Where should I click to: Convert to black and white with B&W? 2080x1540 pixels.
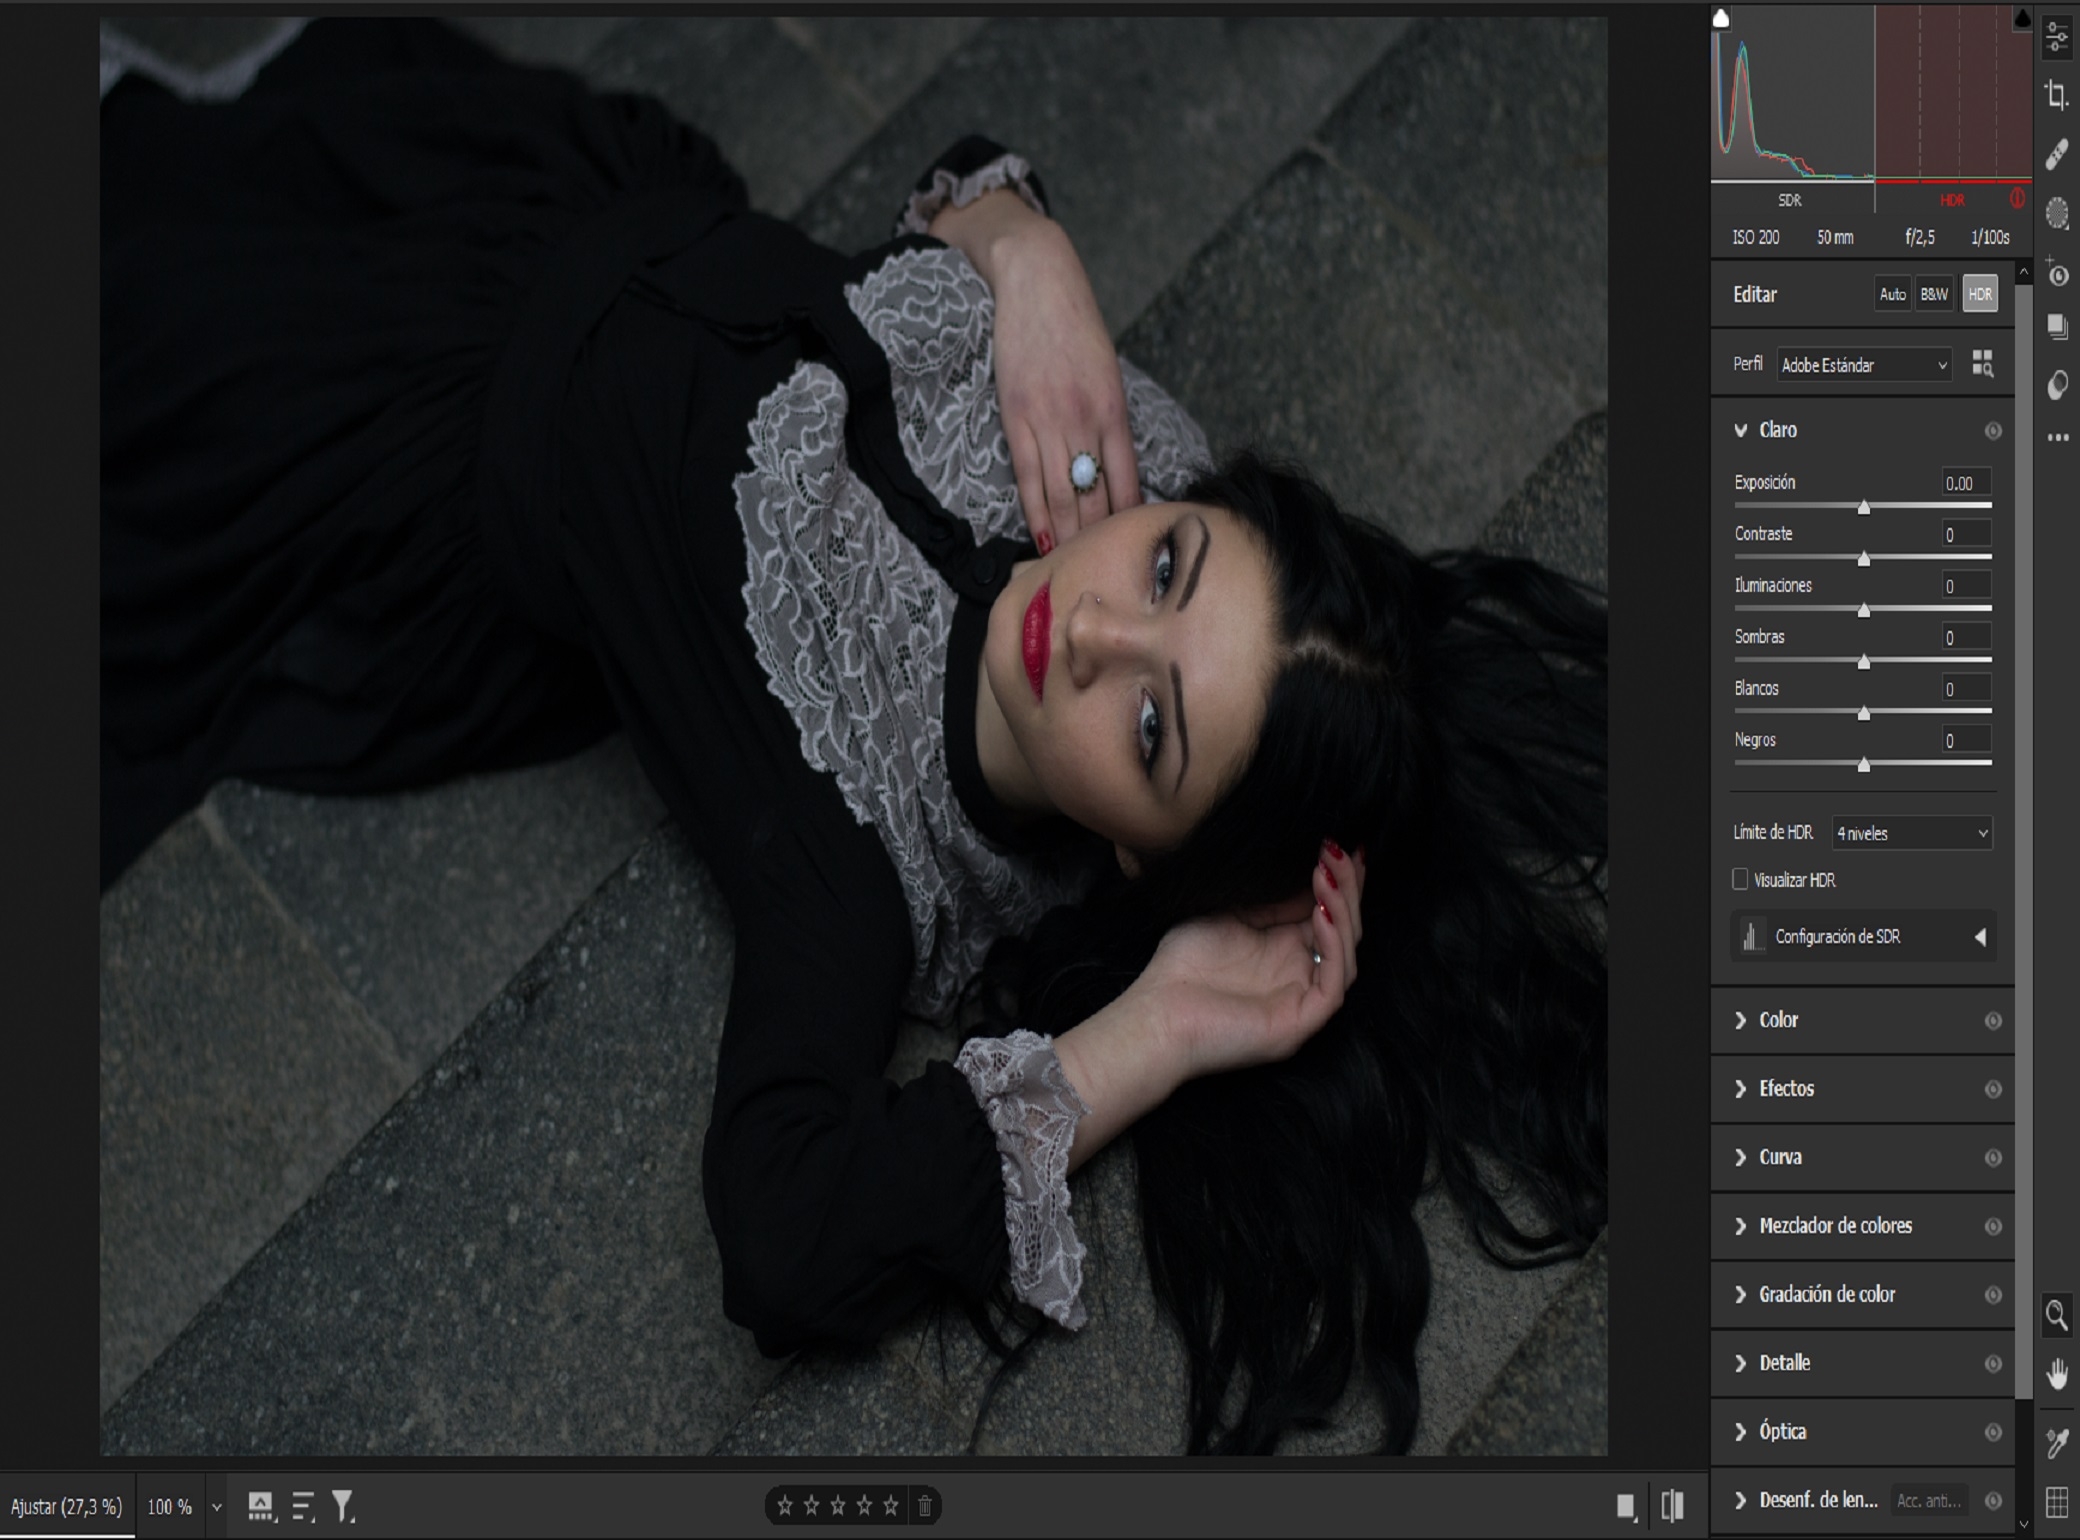pos(1934,294)
